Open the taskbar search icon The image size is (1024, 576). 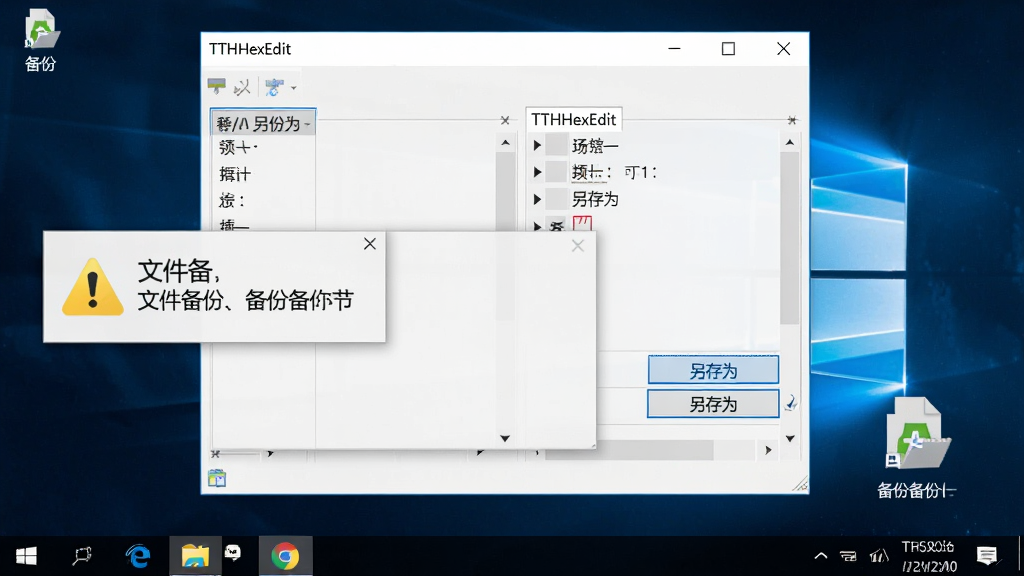coord(82,556)
